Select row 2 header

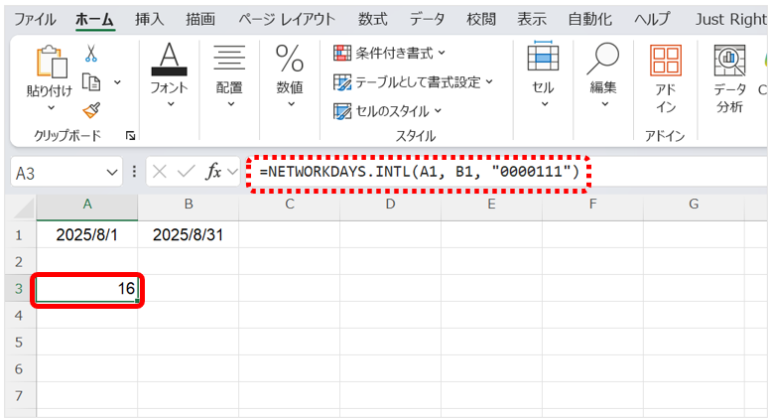coord(20,262)
